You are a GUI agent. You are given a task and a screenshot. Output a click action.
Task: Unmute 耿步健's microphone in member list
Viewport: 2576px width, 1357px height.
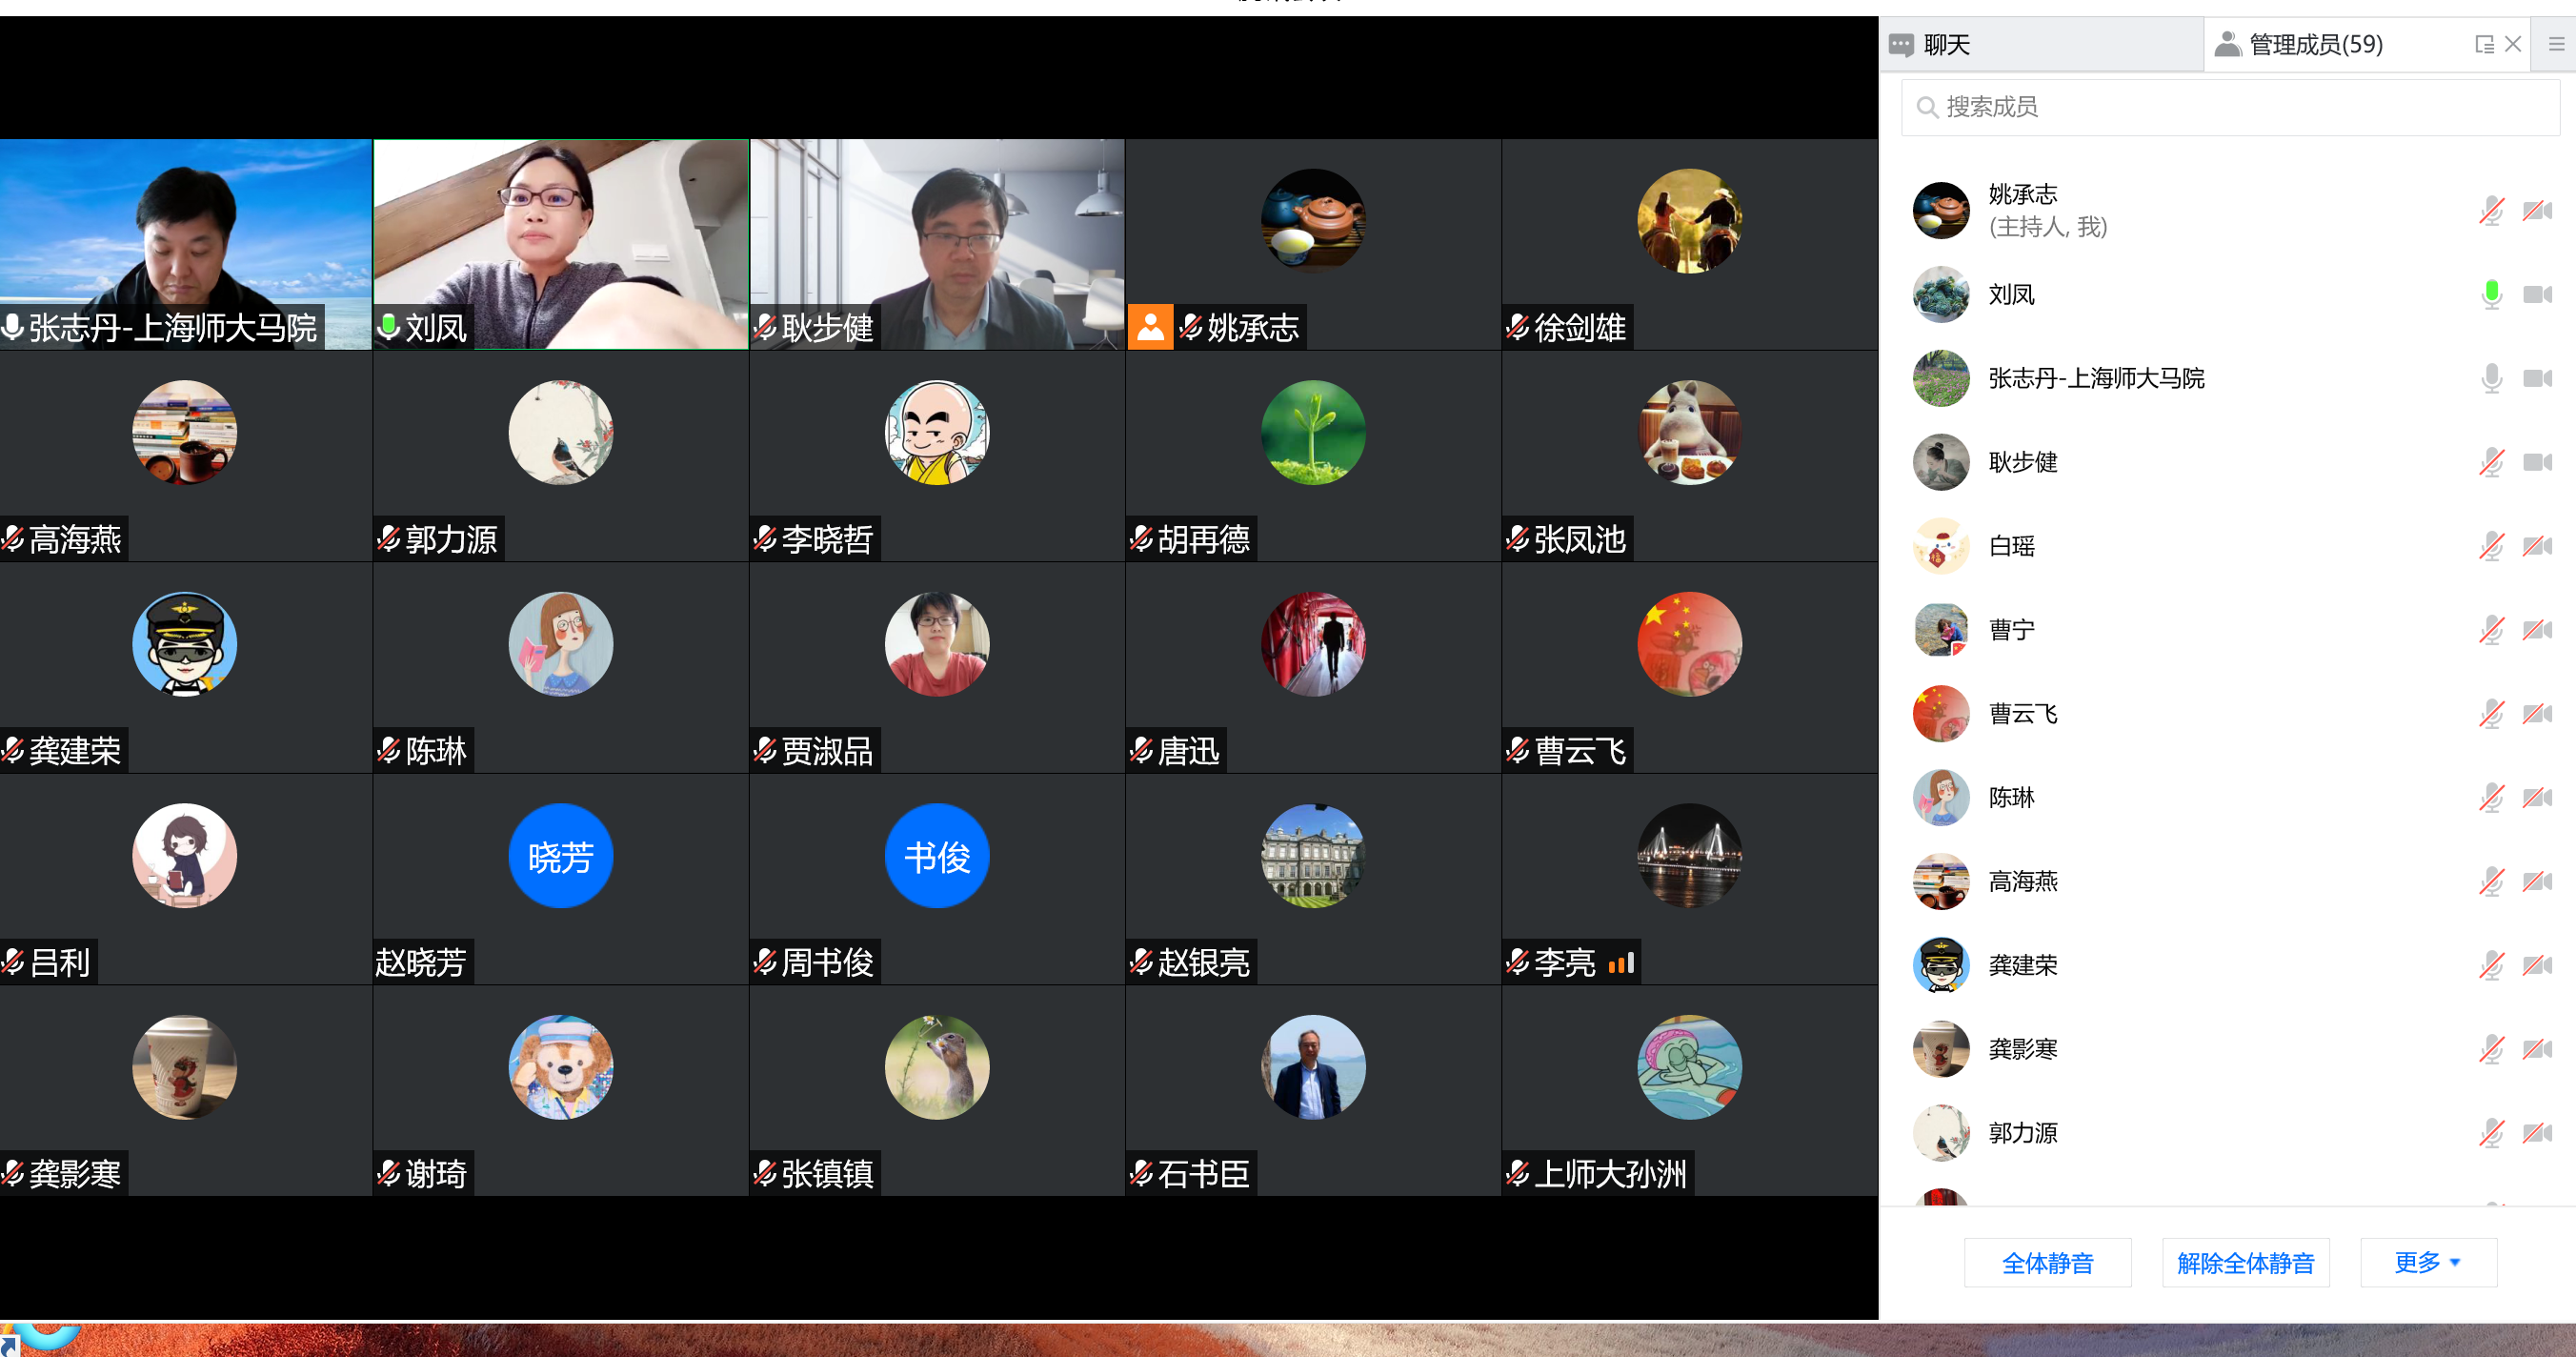click(x=2491, y=462)
